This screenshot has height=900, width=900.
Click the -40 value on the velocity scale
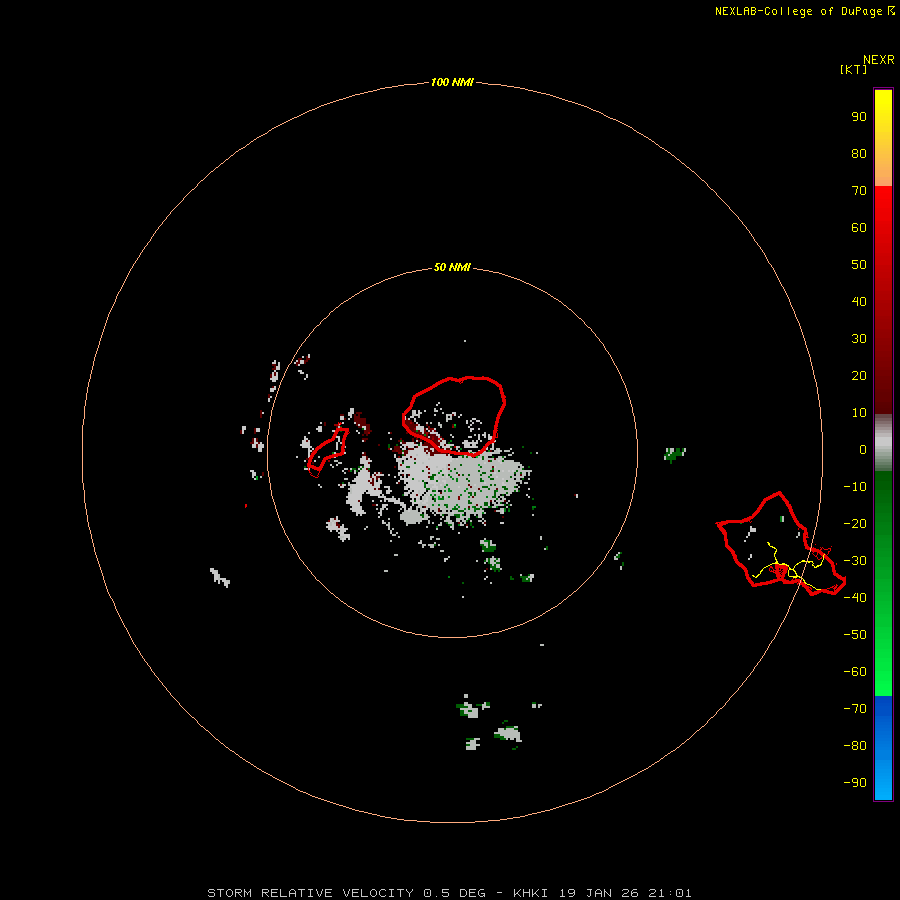pyautogui.click(x=855, y=598)
